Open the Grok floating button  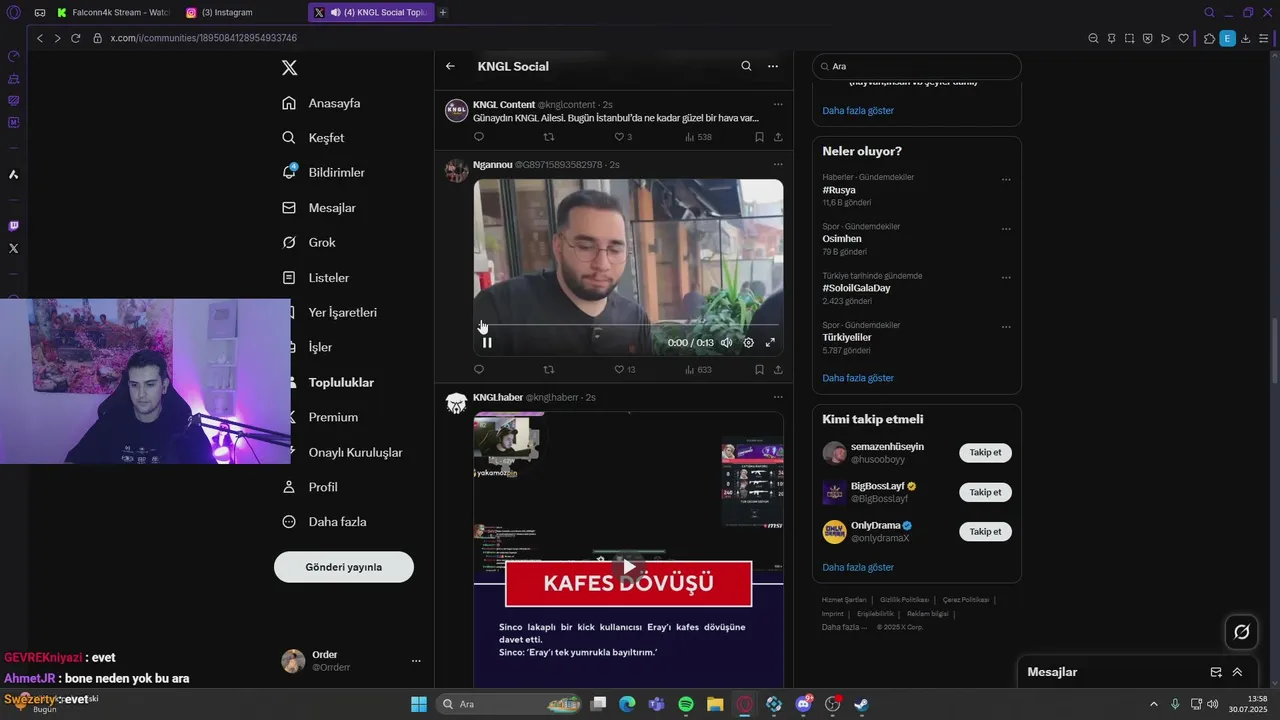pos(1242,632)
